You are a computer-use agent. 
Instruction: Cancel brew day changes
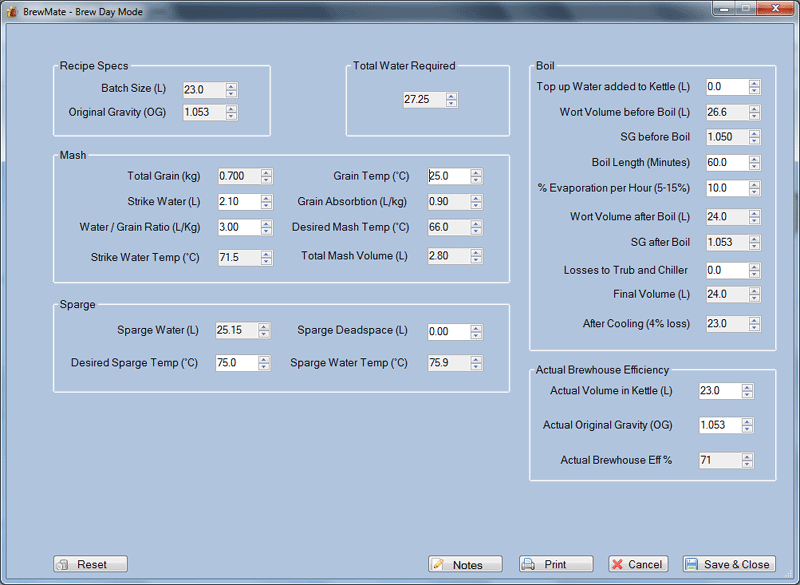coord(637,564)
